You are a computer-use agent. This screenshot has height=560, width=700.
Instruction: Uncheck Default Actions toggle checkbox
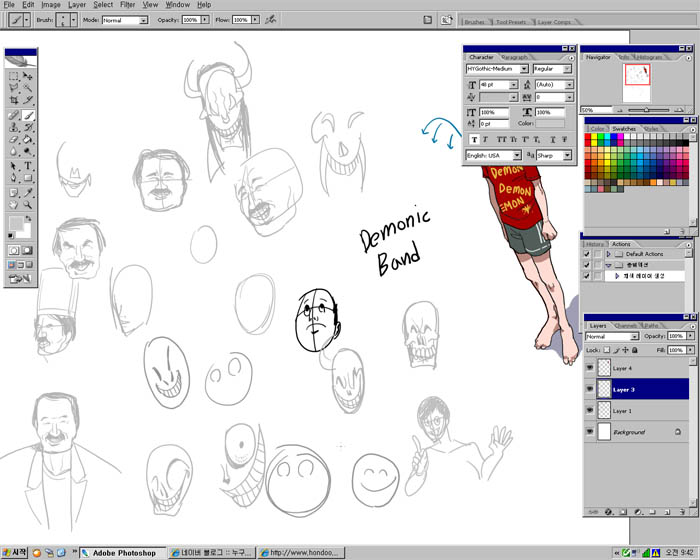(587, 254)
